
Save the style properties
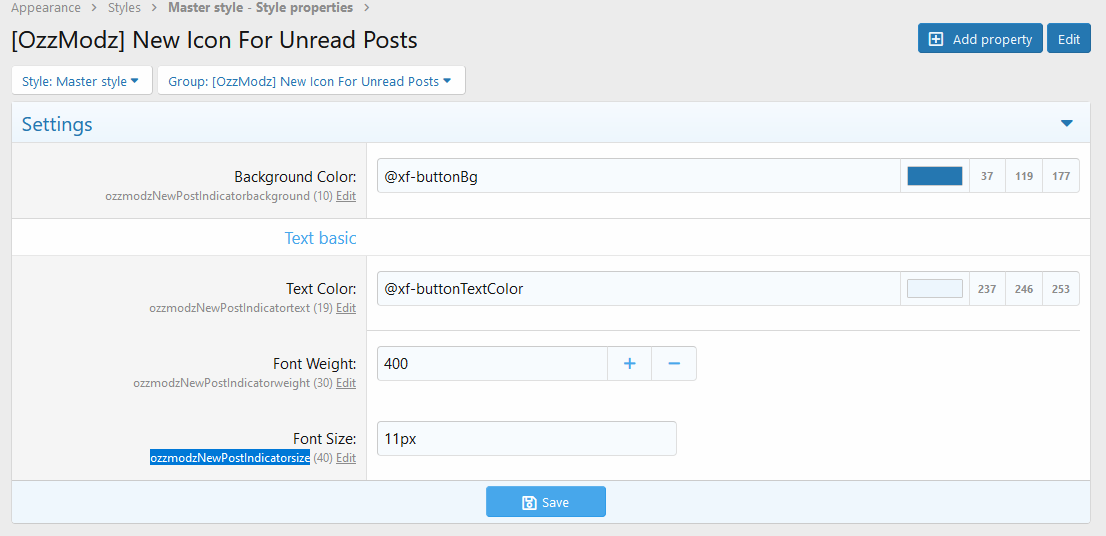[x=546, y=502]
